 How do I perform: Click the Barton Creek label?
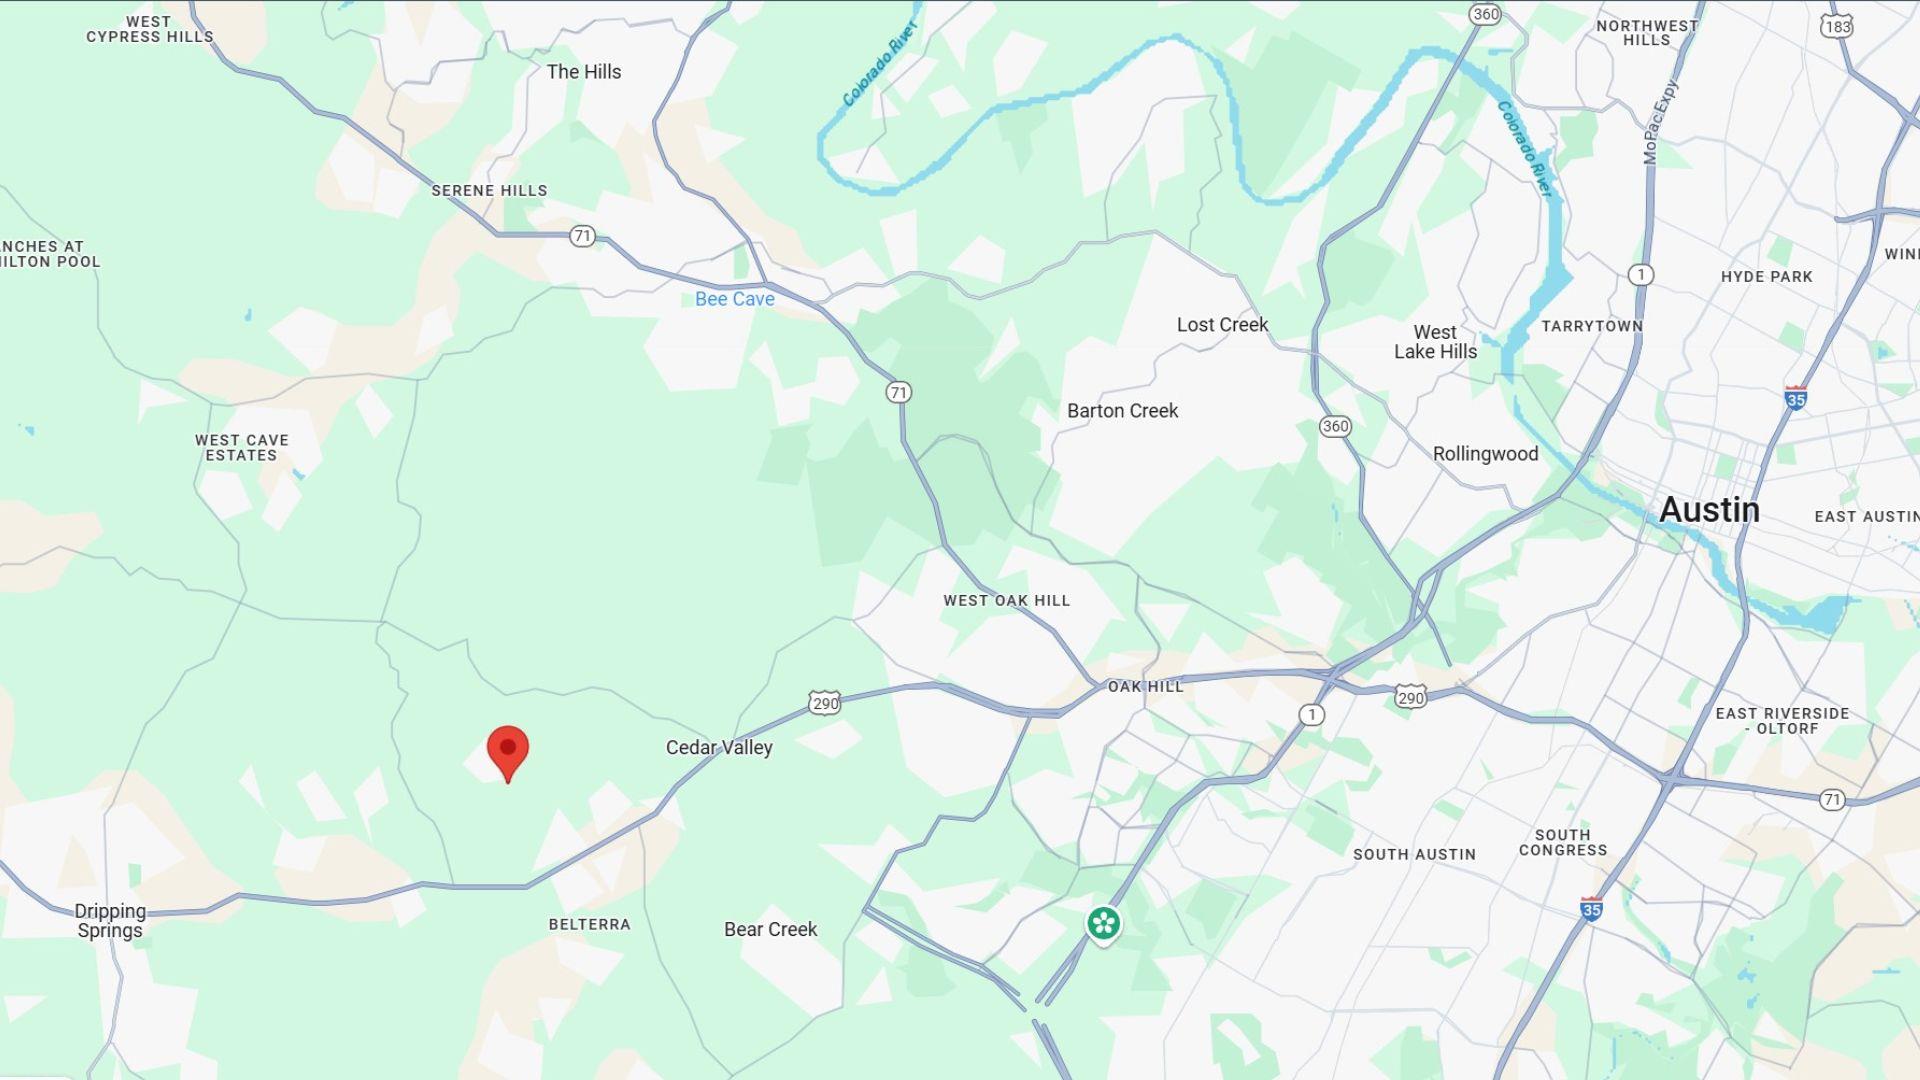tap(1122, 411)
